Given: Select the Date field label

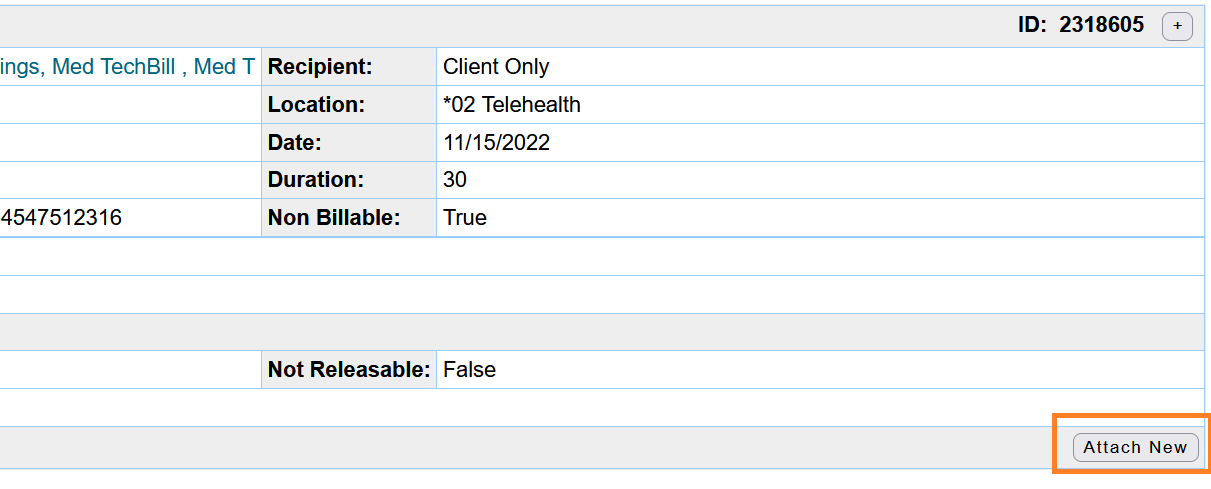Looking at the screenshot, I should [x=295, y=143].
